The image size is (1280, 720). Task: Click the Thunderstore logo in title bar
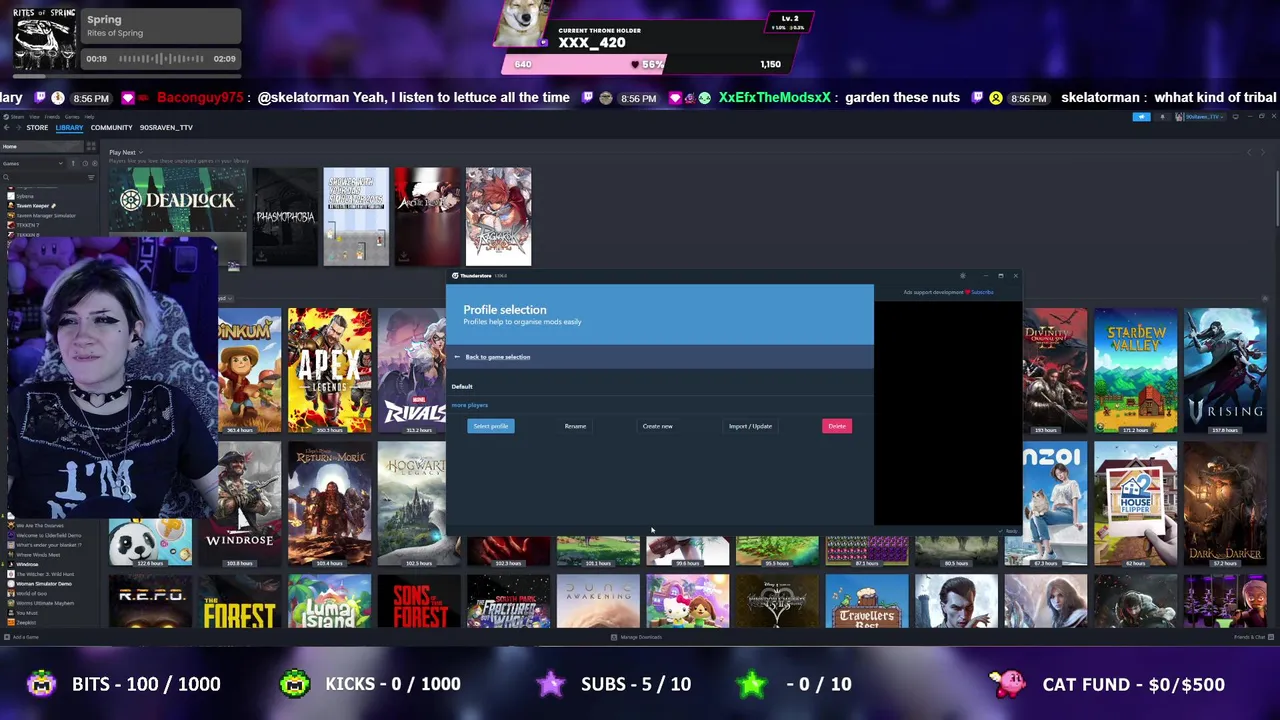[x=455, y=276]
